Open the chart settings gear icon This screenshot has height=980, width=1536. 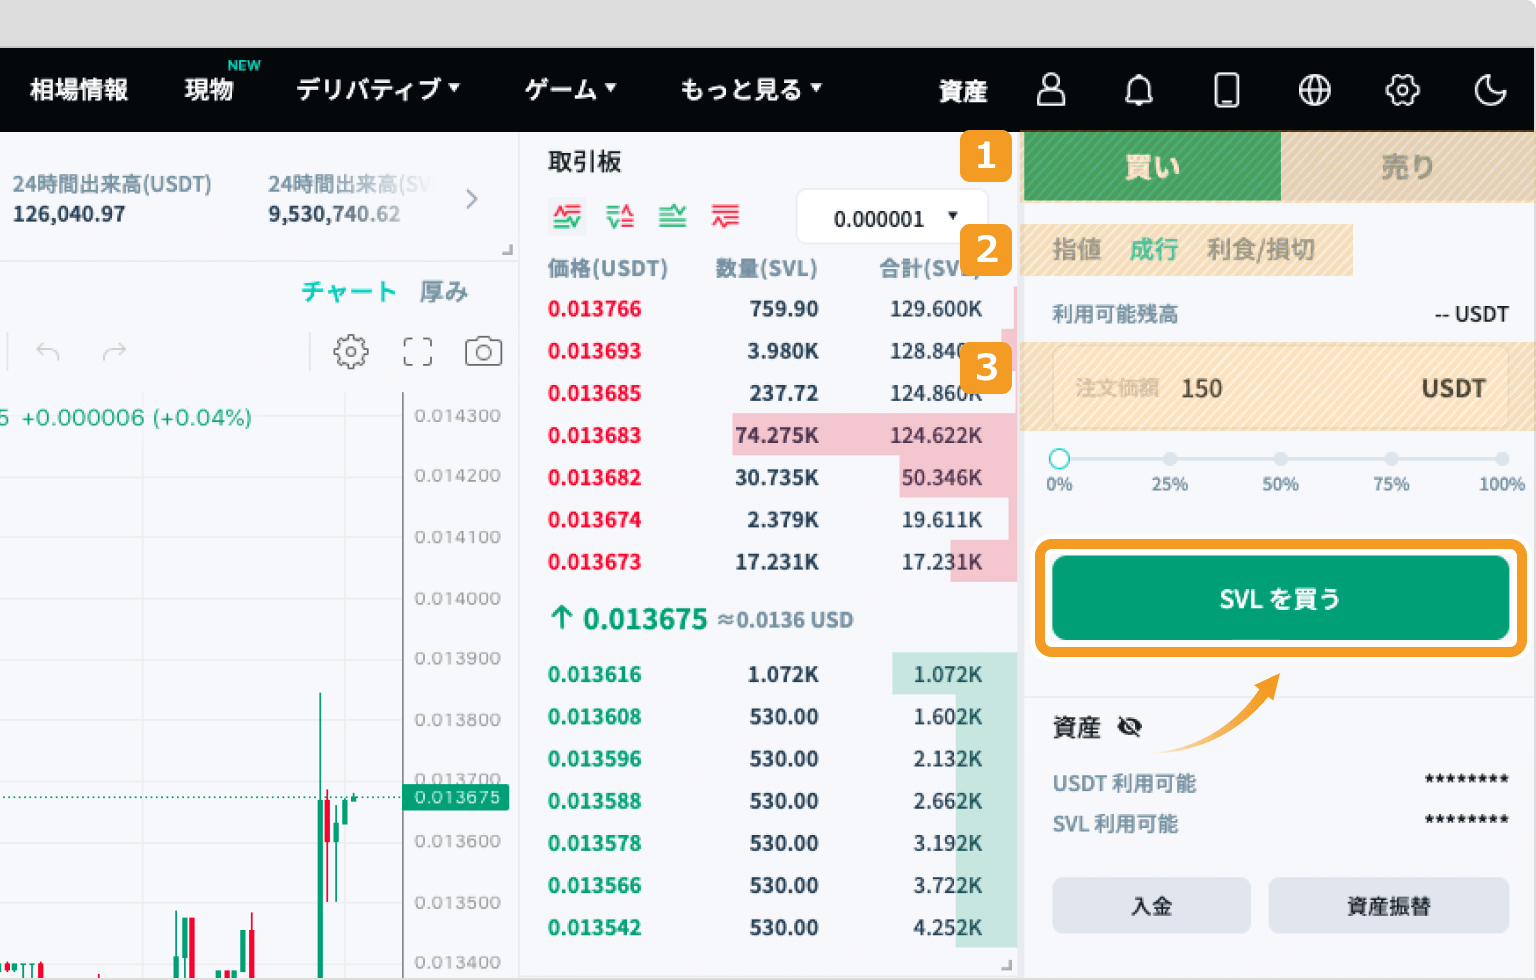349,351
